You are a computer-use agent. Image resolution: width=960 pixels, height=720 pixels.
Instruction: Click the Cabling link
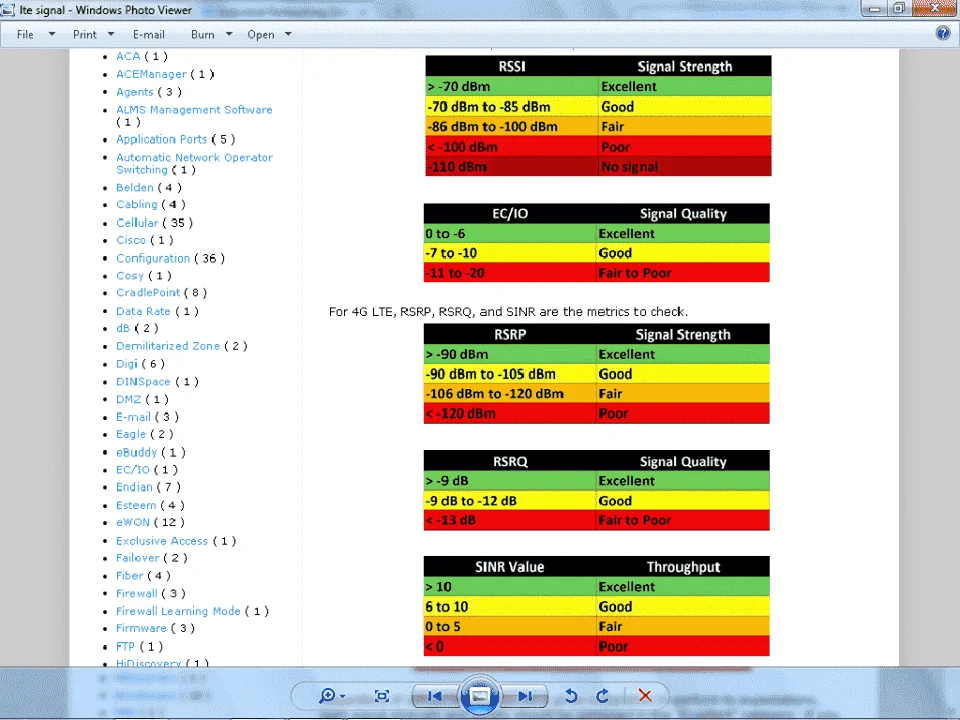(x=137, y=204)
